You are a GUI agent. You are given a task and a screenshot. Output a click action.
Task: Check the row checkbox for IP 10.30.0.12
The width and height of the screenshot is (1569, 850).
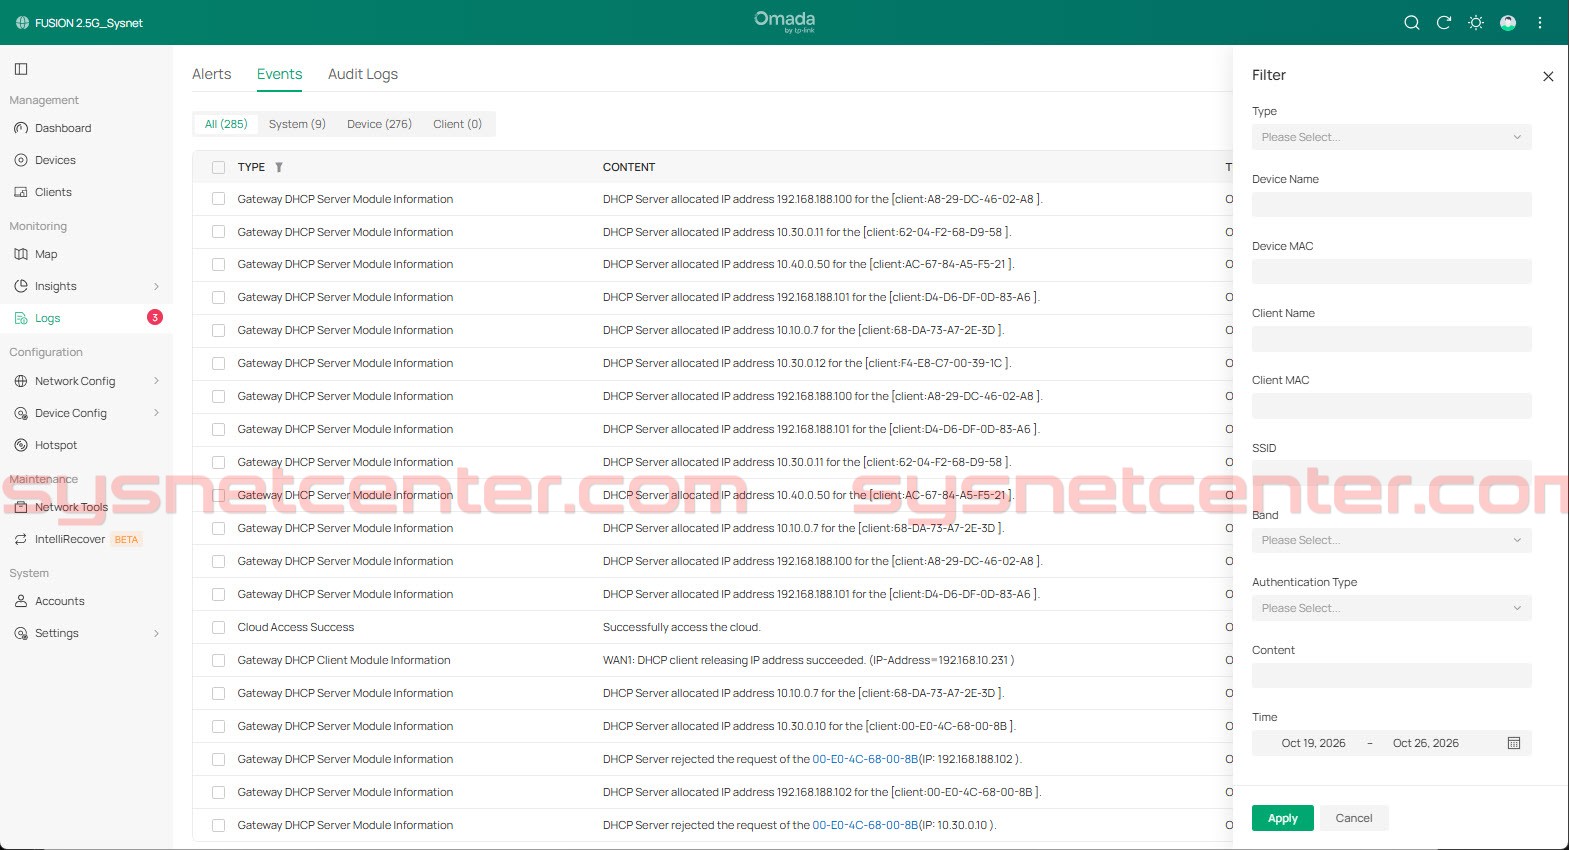coord(218,363)
